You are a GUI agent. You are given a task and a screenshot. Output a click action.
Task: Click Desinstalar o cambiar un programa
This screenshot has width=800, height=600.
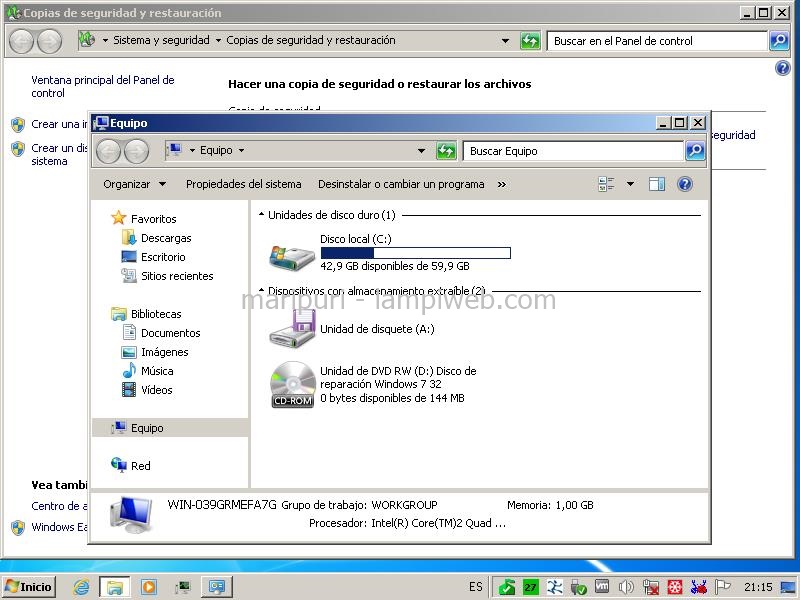tap(401, 184)
